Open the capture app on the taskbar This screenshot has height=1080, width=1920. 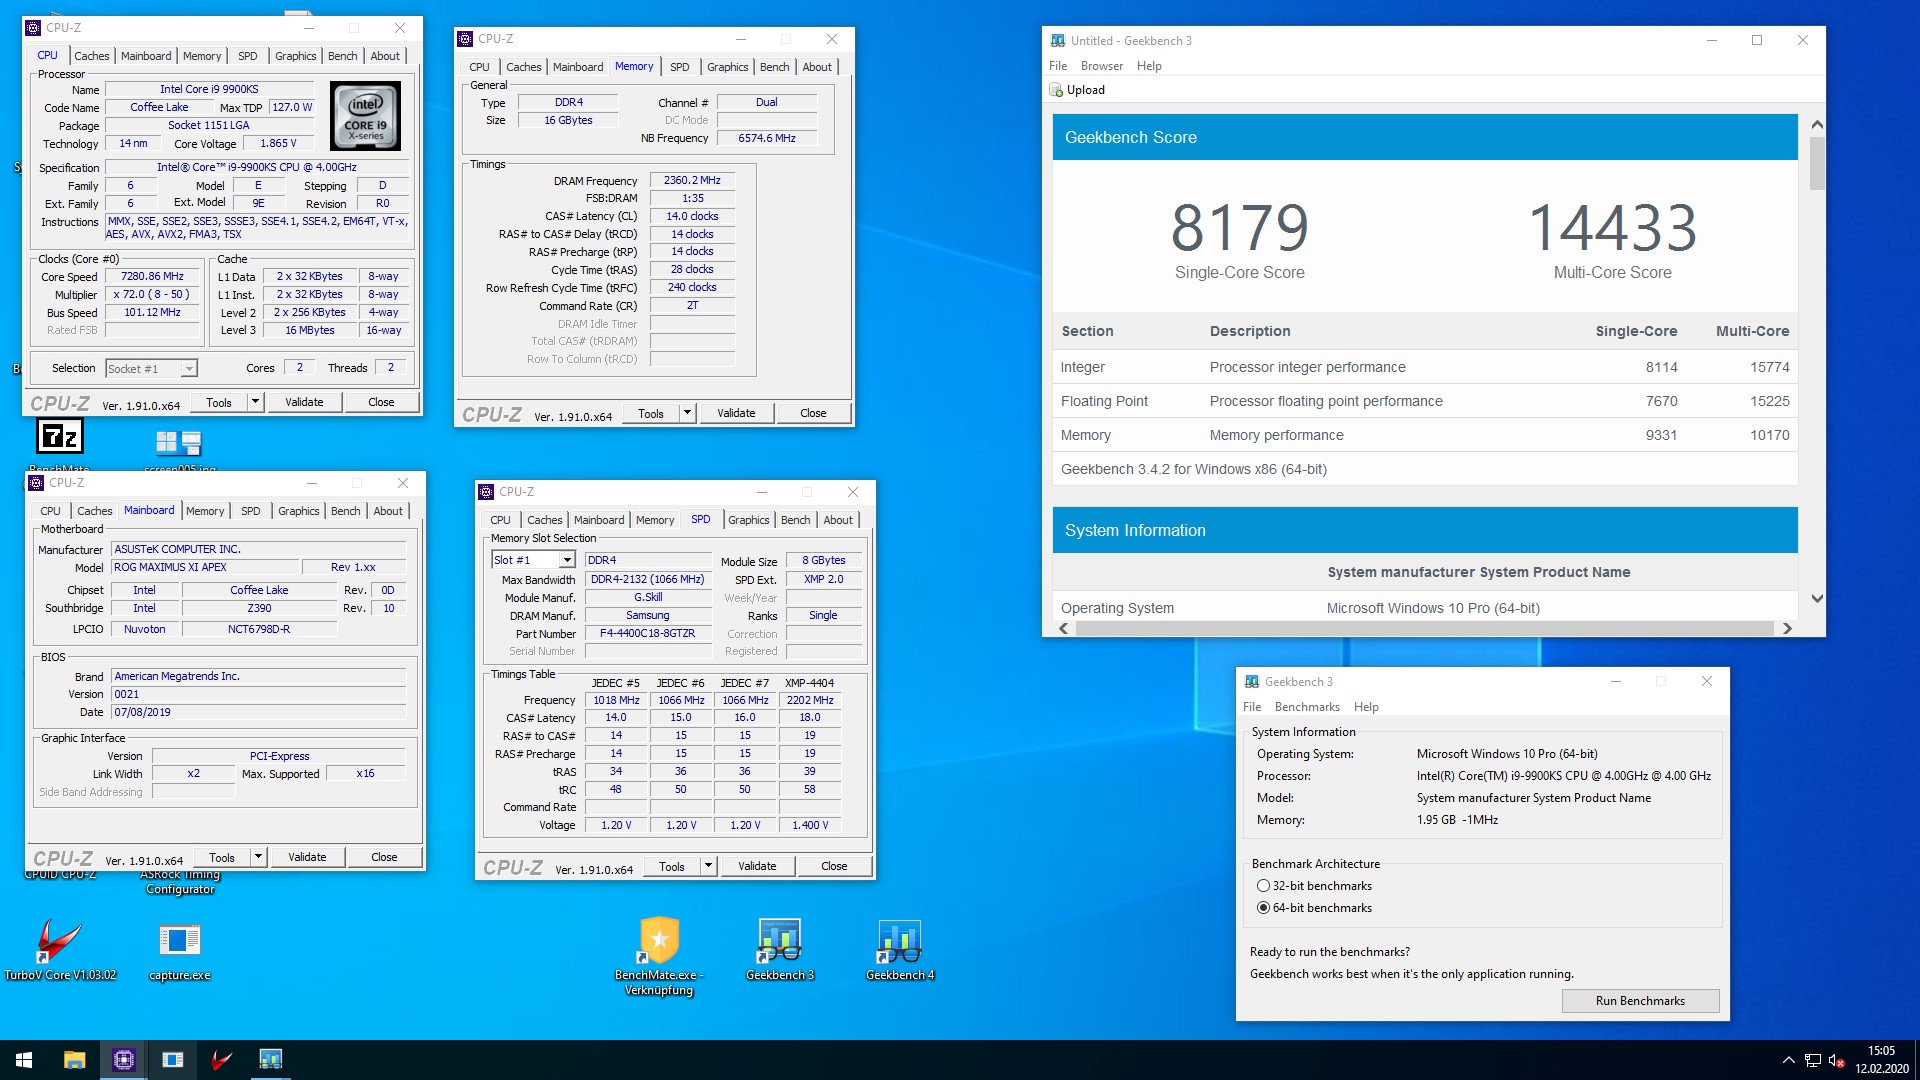(x=173, y=1060)
